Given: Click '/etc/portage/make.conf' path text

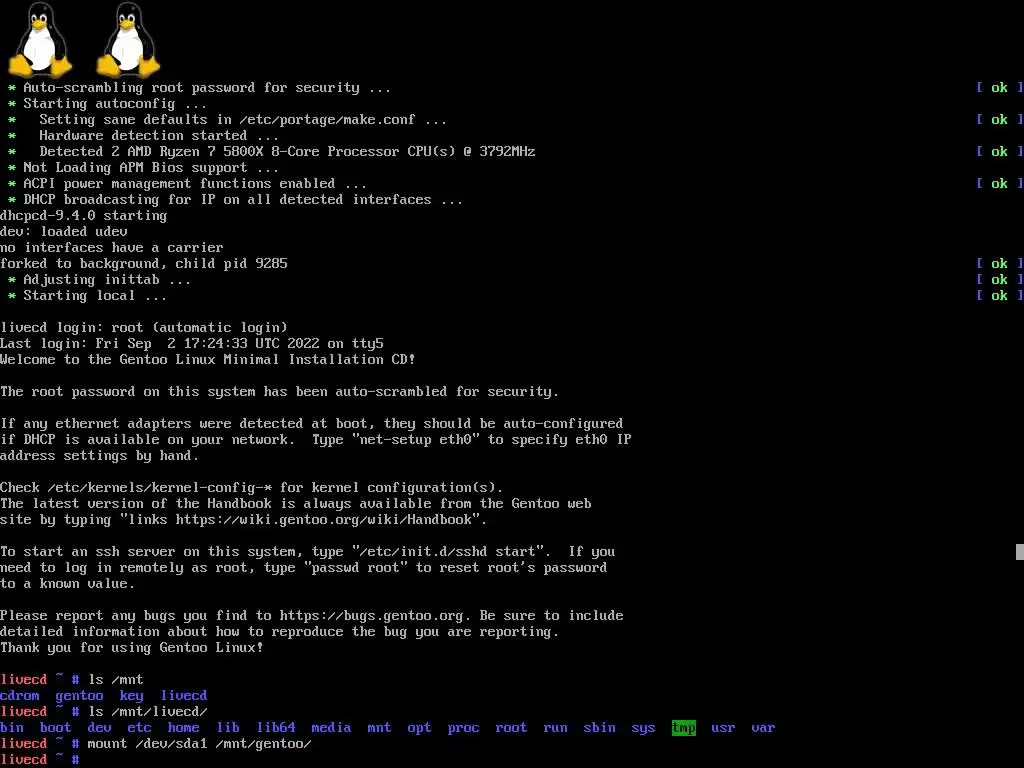Looking at the screenshot, I should [327, 120].
